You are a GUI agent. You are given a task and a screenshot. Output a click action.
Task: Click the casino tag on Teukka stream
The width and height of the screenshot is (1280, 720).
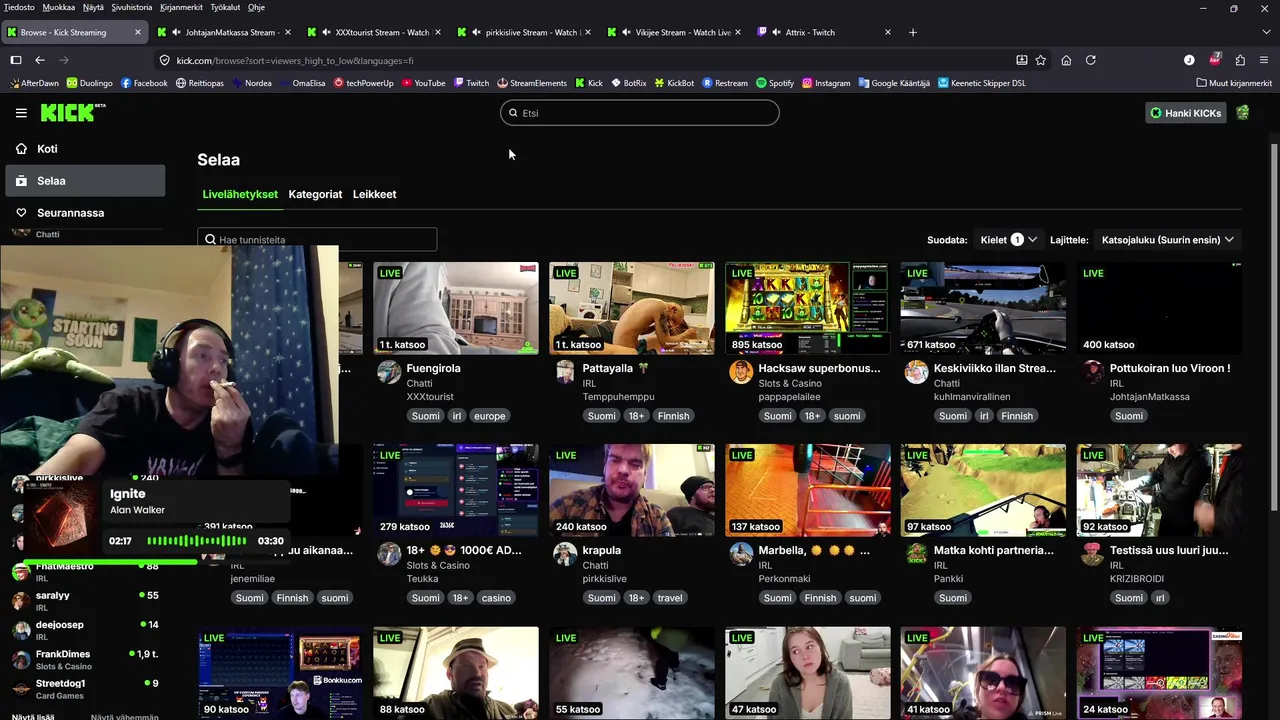[x=496, y=598]
